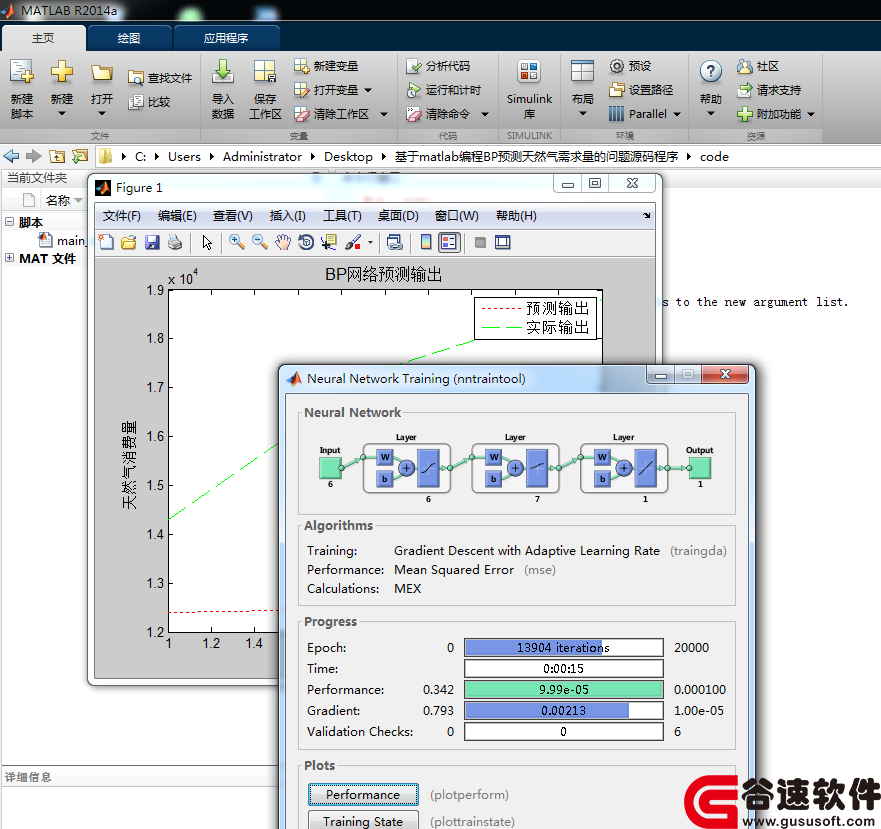The width and height of the screenshot is (881, 829).
Task: Expand Open Variable (打开变量) dropdown
Action: (368, 90)
